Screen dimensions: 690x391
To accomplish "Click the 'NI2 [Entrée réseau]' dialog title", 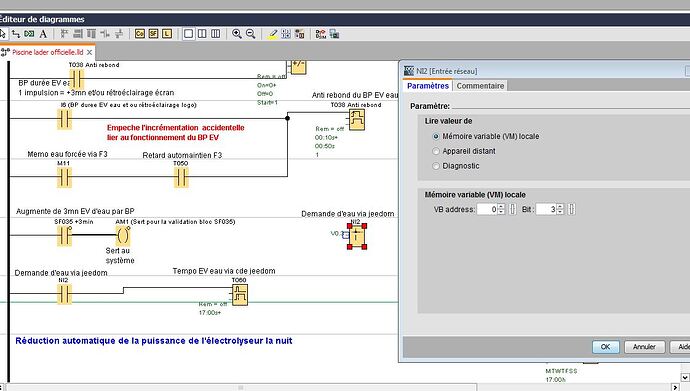I will [446, 71].
